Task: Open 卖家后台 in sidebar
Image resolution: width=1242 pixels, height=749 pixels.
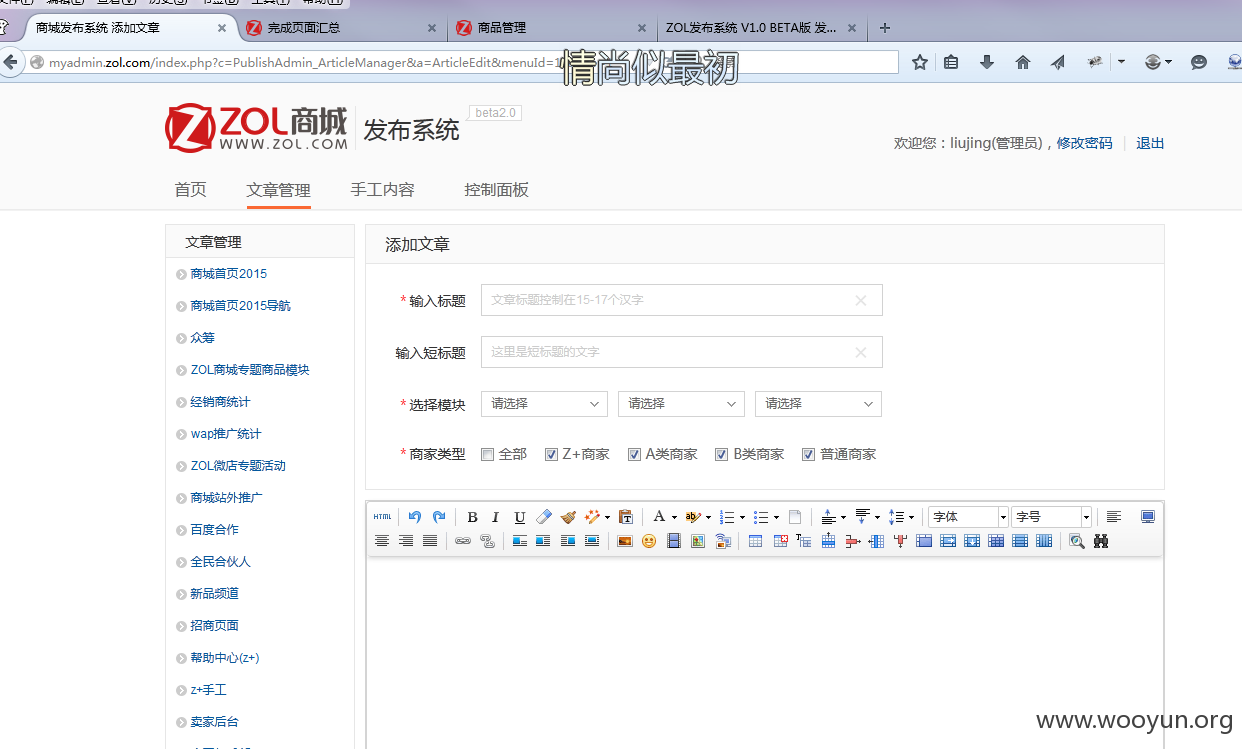Action: click(214, 722)
